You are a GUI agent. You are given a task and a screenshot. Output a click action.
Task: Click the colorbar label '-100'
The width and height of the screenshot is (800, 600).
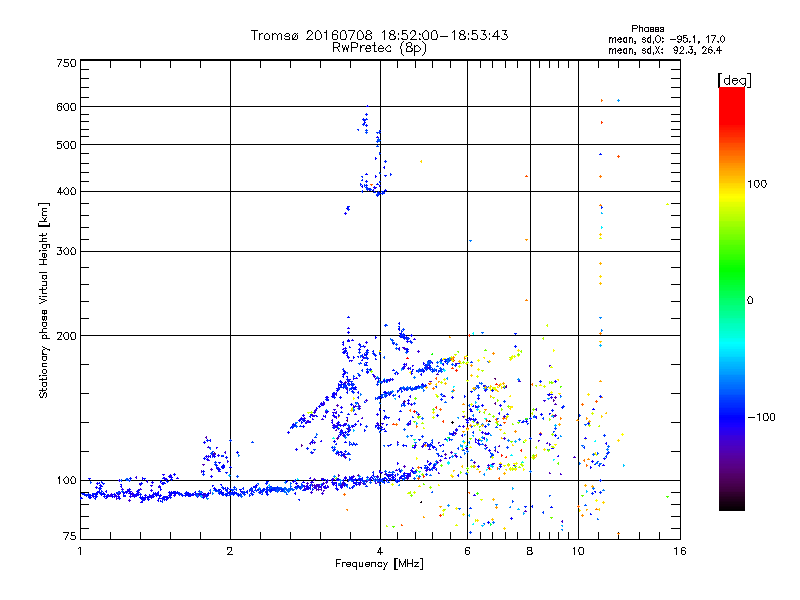tap(761, 417)
